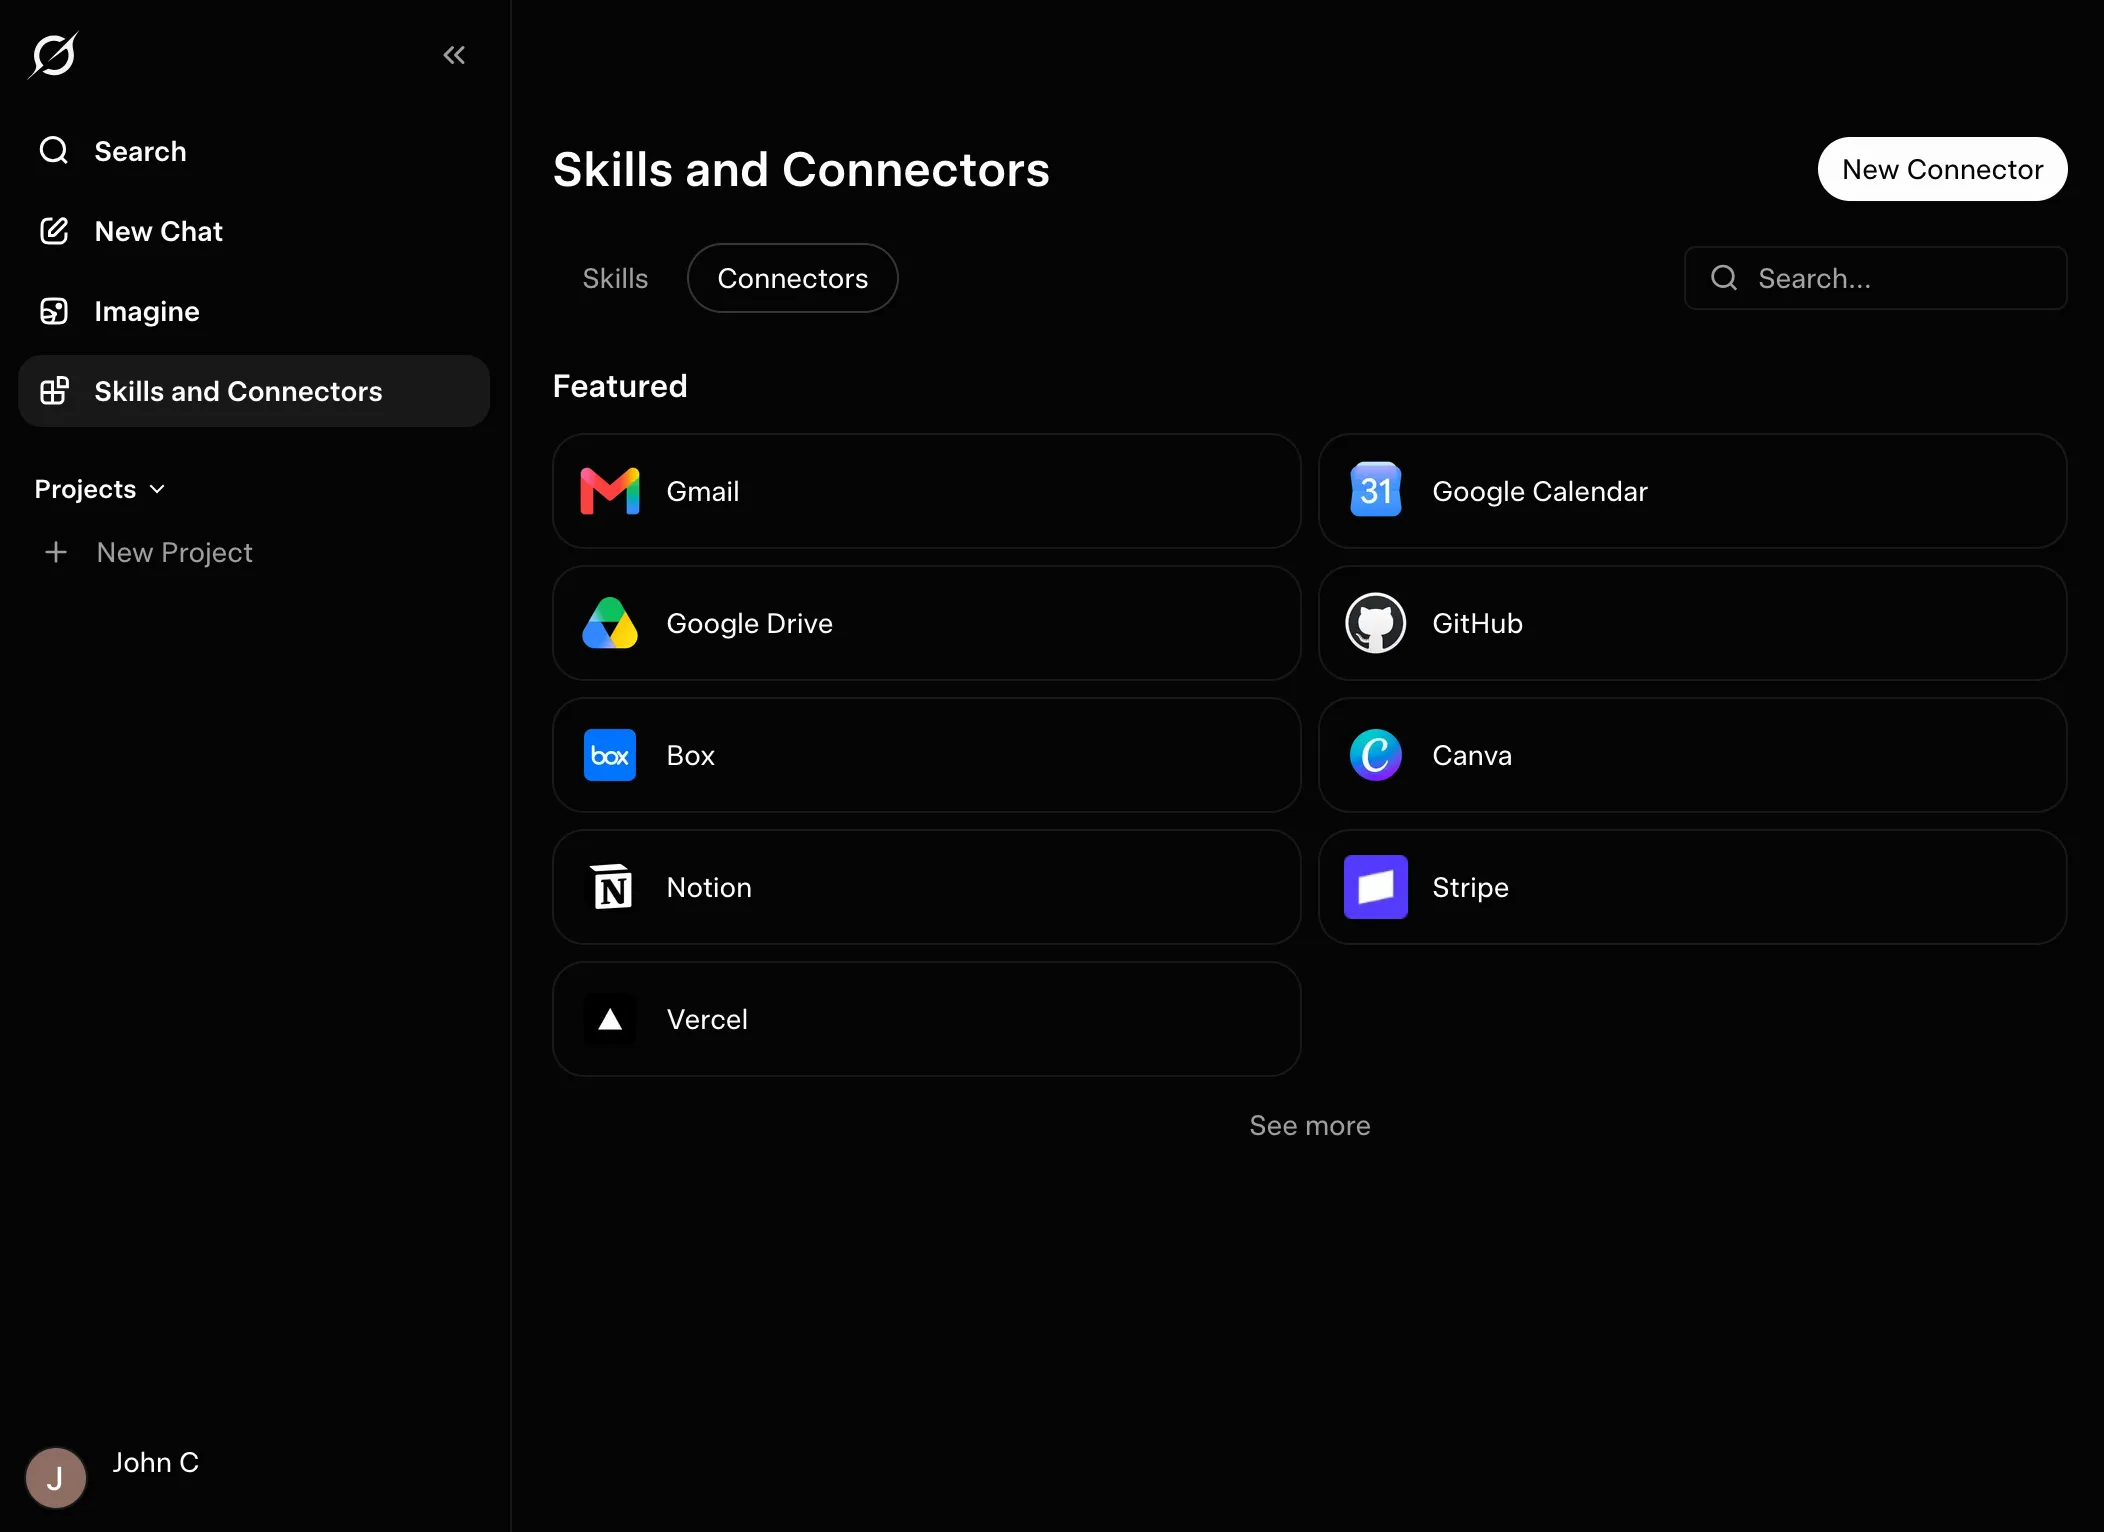Image resolution: width=2104 pixels, height=1532 pixels.
Task: Click the Skills and Connectors grid icon
Action: coord(54,391)
